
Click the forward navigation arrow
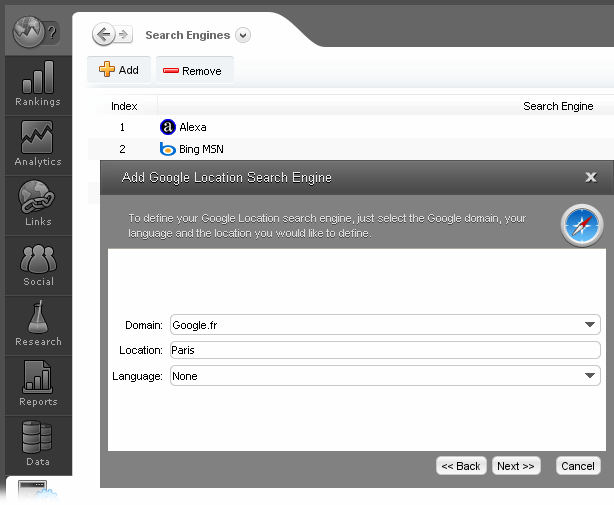click(x=124, y=35)
